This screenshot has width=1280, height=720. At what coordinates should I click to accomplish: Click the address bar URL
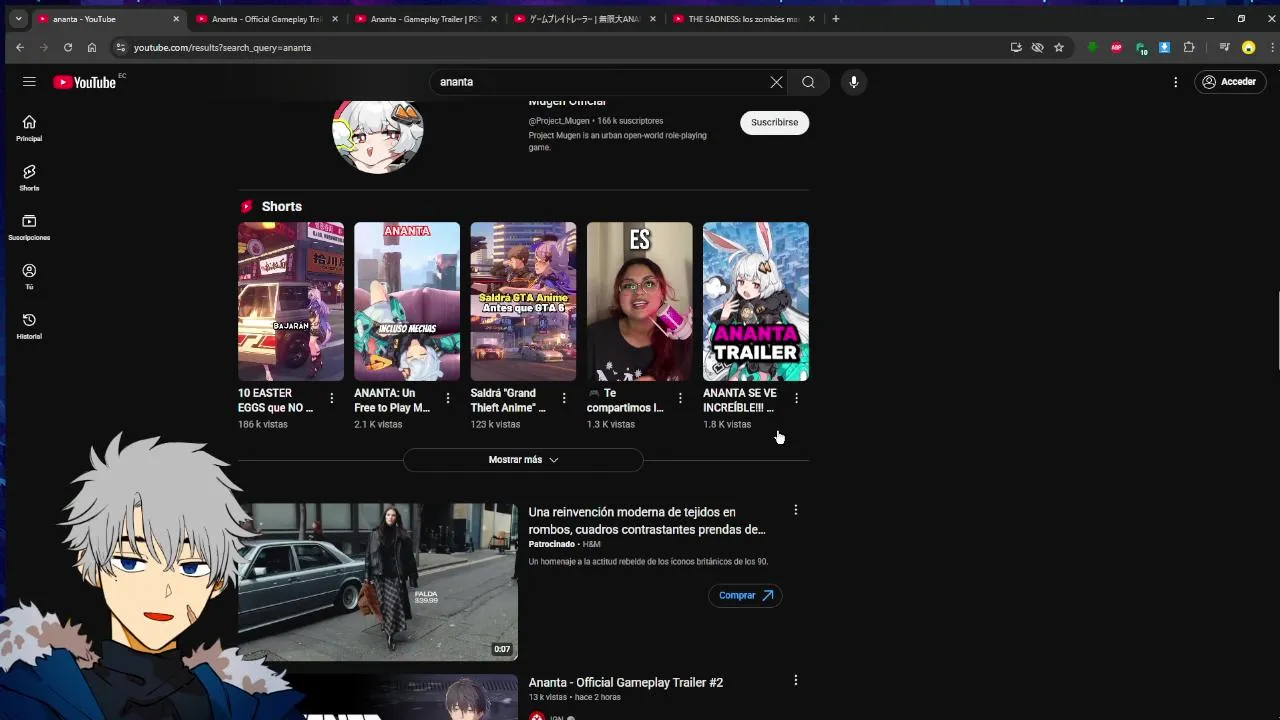pos(222,47)
